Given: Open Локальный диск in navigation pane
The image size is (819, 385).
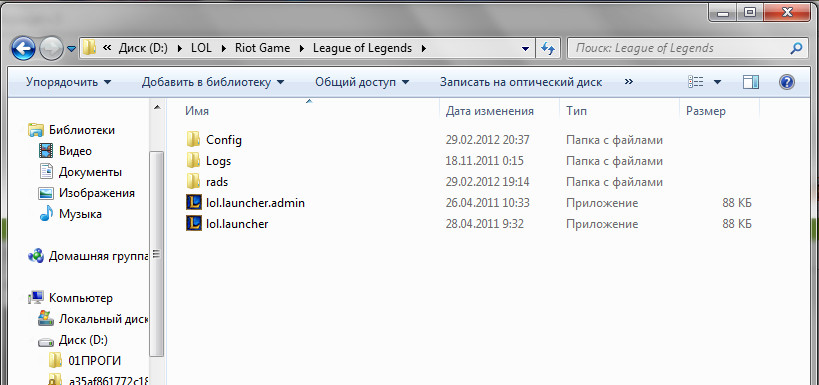Looking at the screenshot, I should click(x=103, y=319).
